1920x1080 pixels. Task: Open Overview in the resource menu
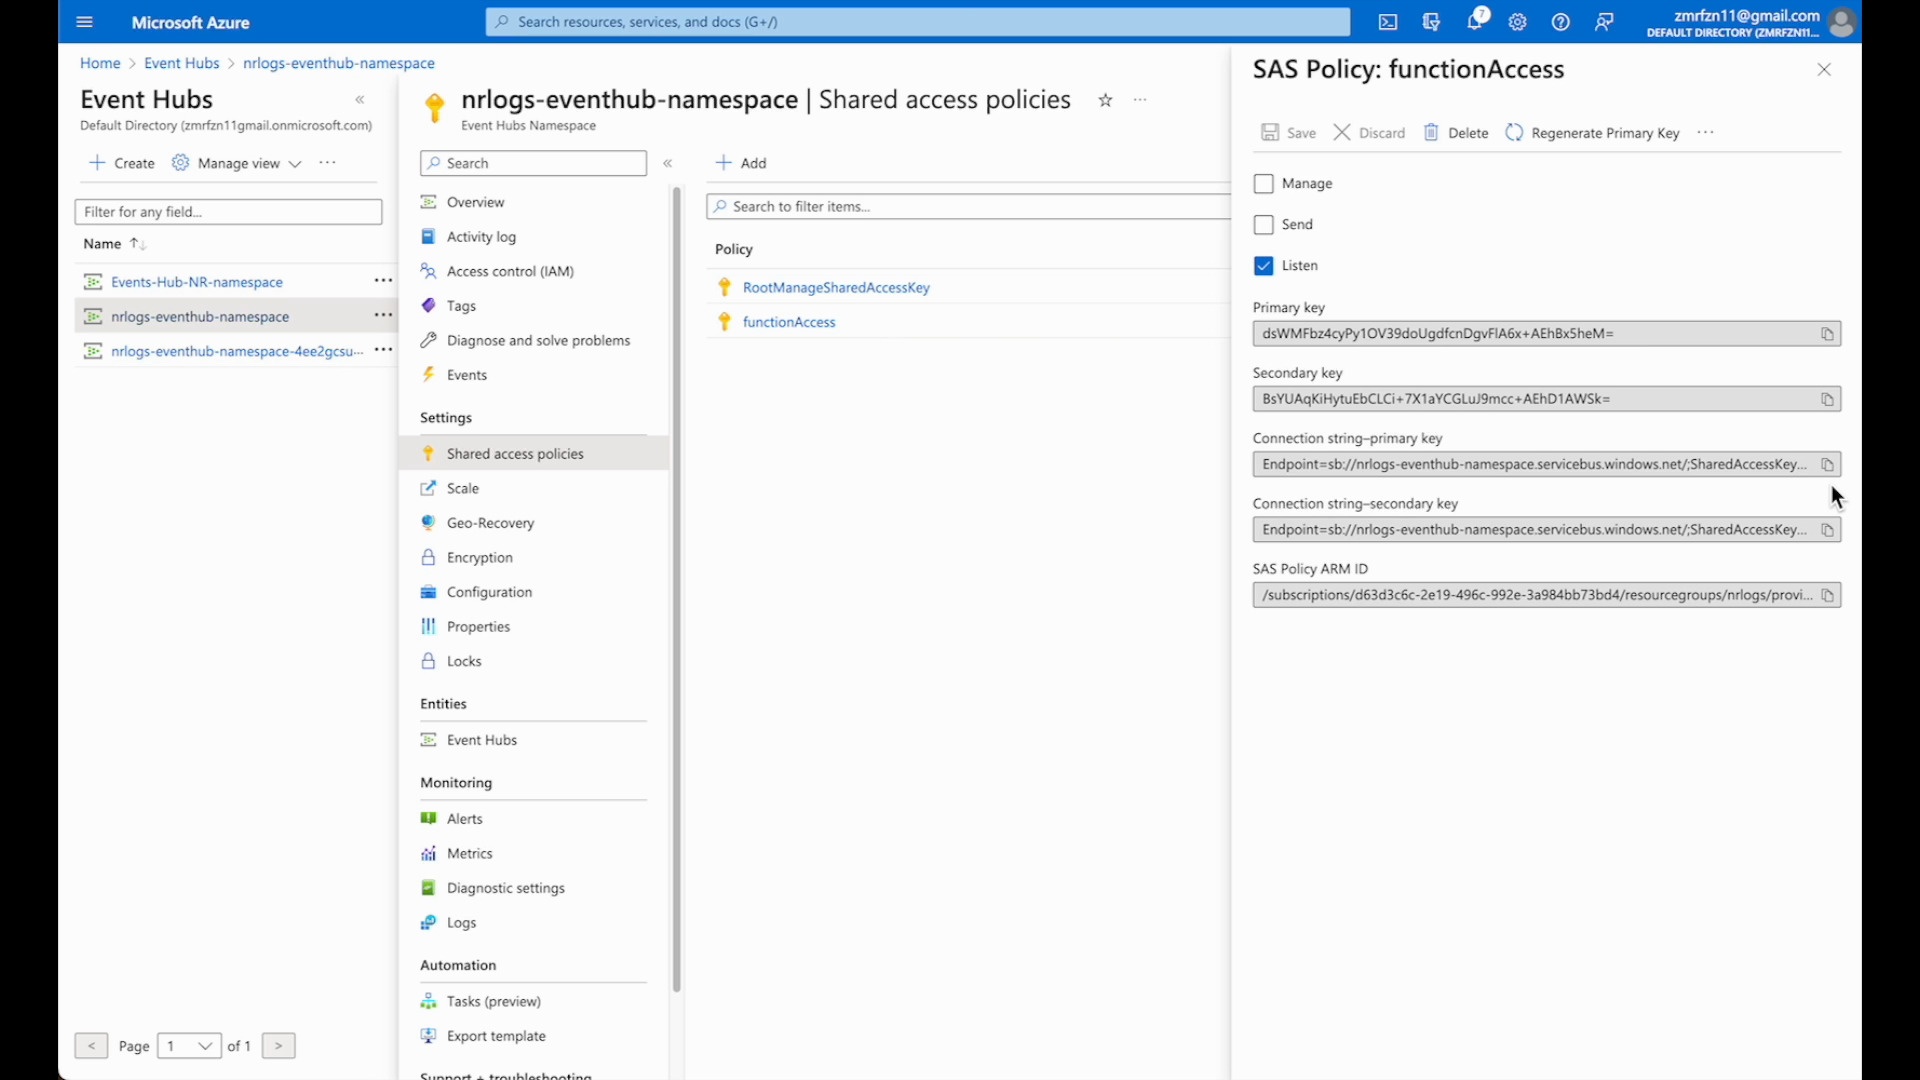(476, 202)
